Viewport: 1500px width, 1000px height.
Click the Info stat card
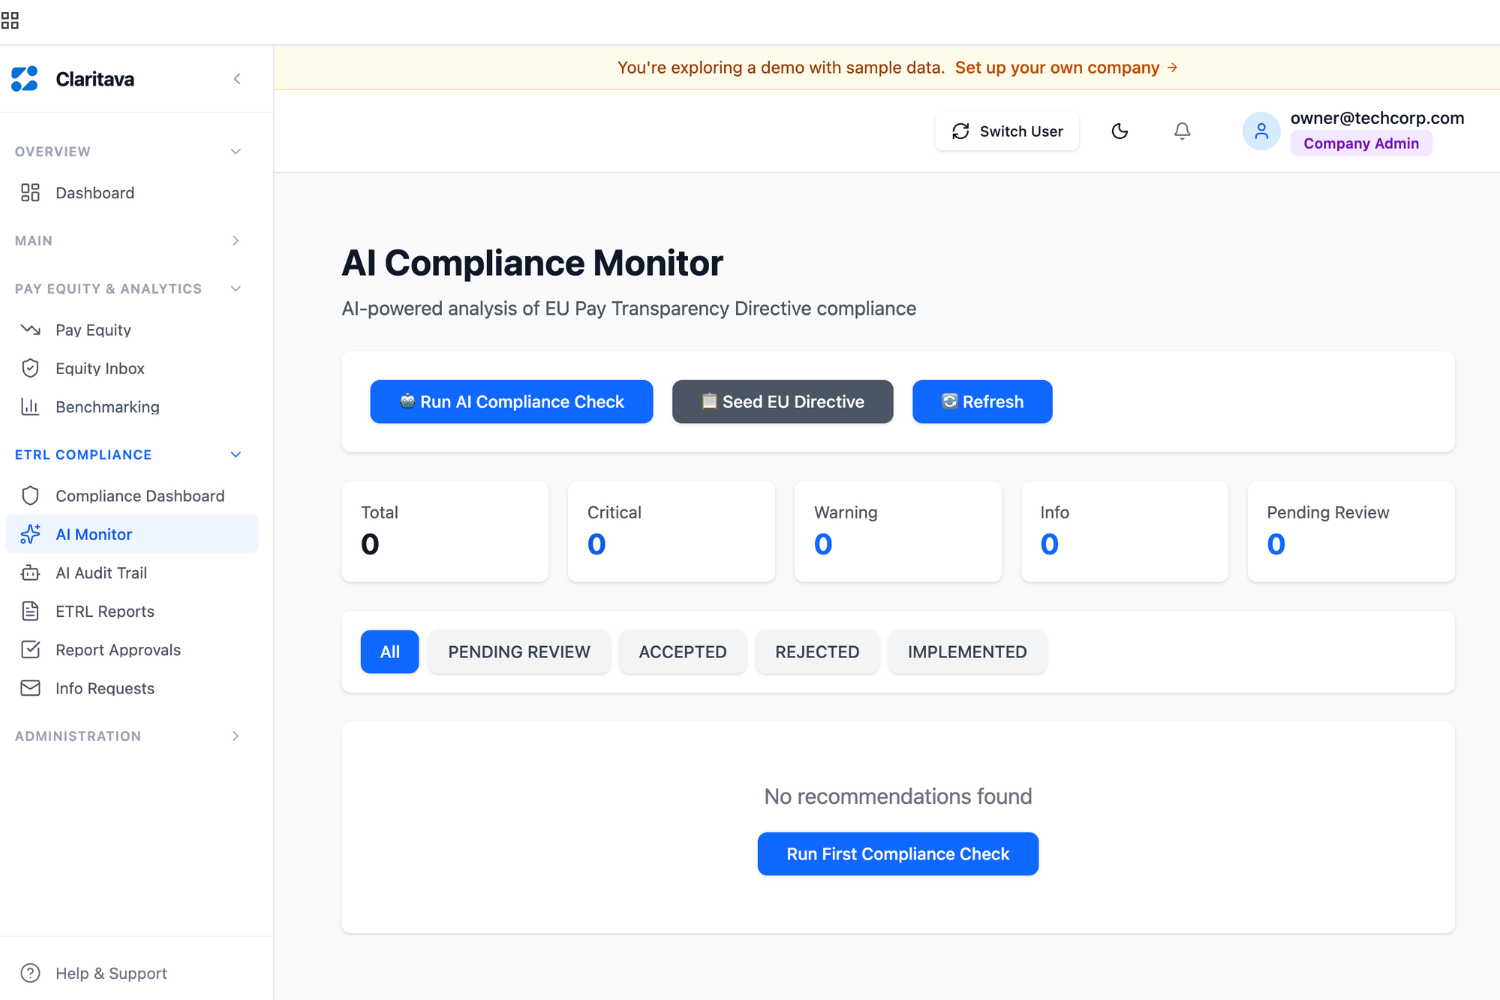click(x=1125, y=532)
